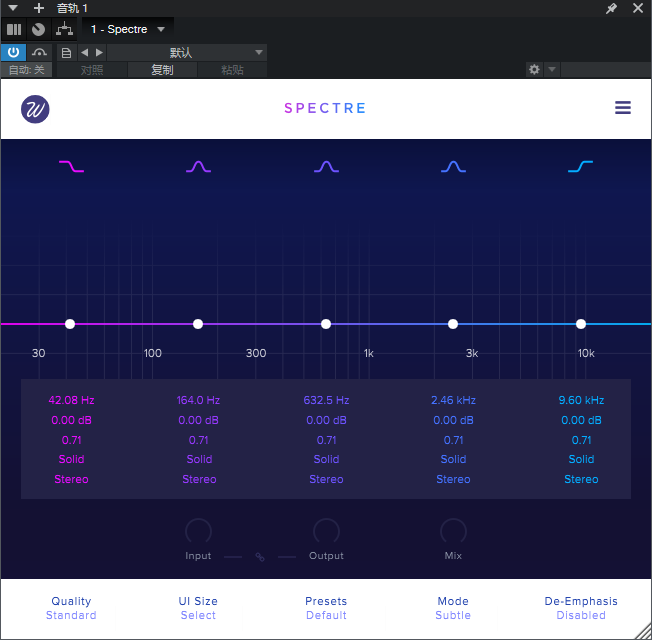Toggle Stereo mode on 2.46 kHz band
Screen dimensions: 652x640
453,479
